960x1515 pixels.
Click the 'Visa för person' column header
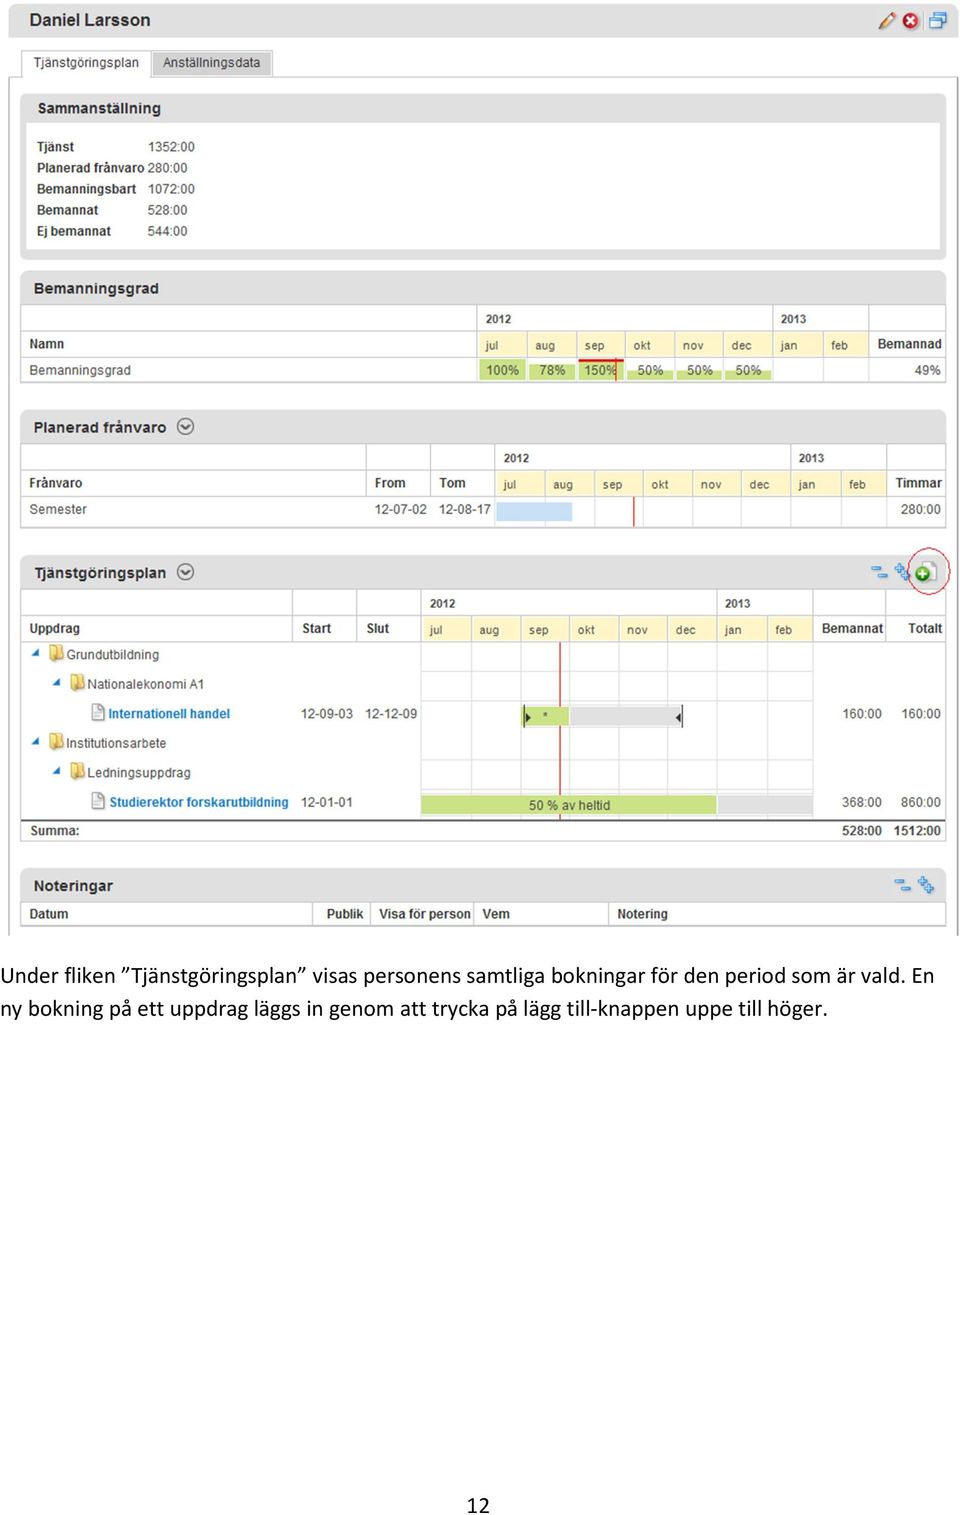(x=425, y=914)
